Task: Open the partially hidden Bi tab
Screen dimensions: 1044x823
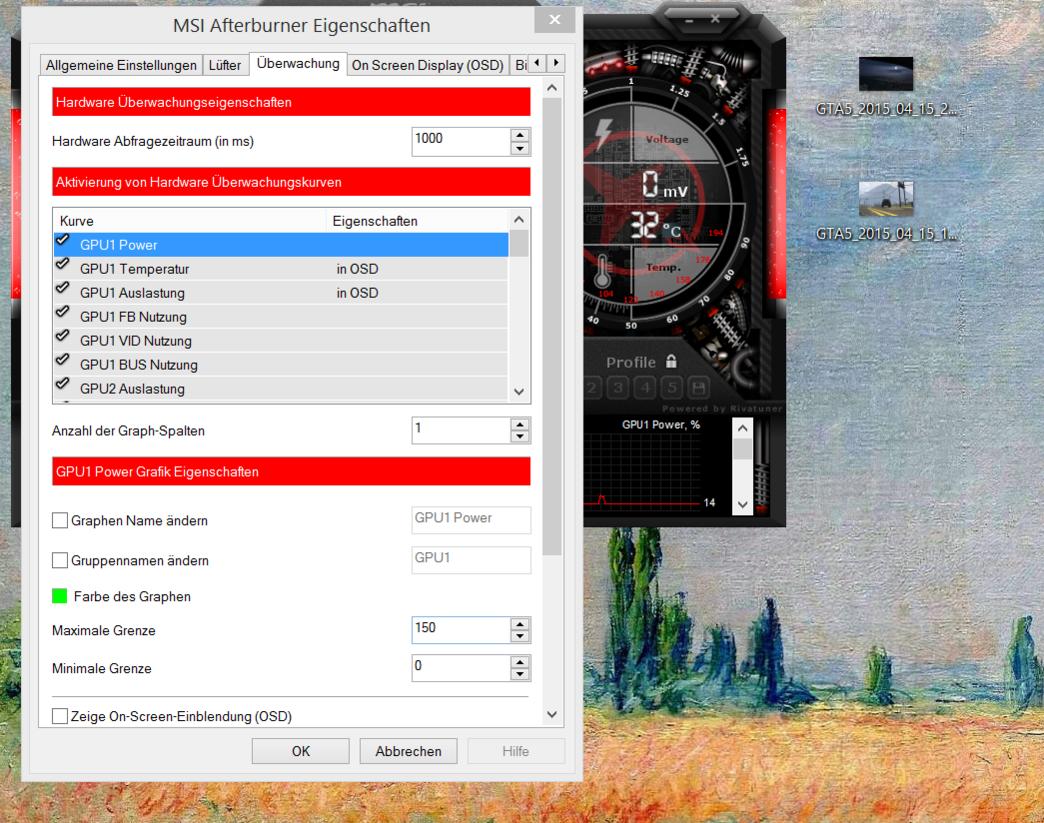Action: click(x=519, y=65)
